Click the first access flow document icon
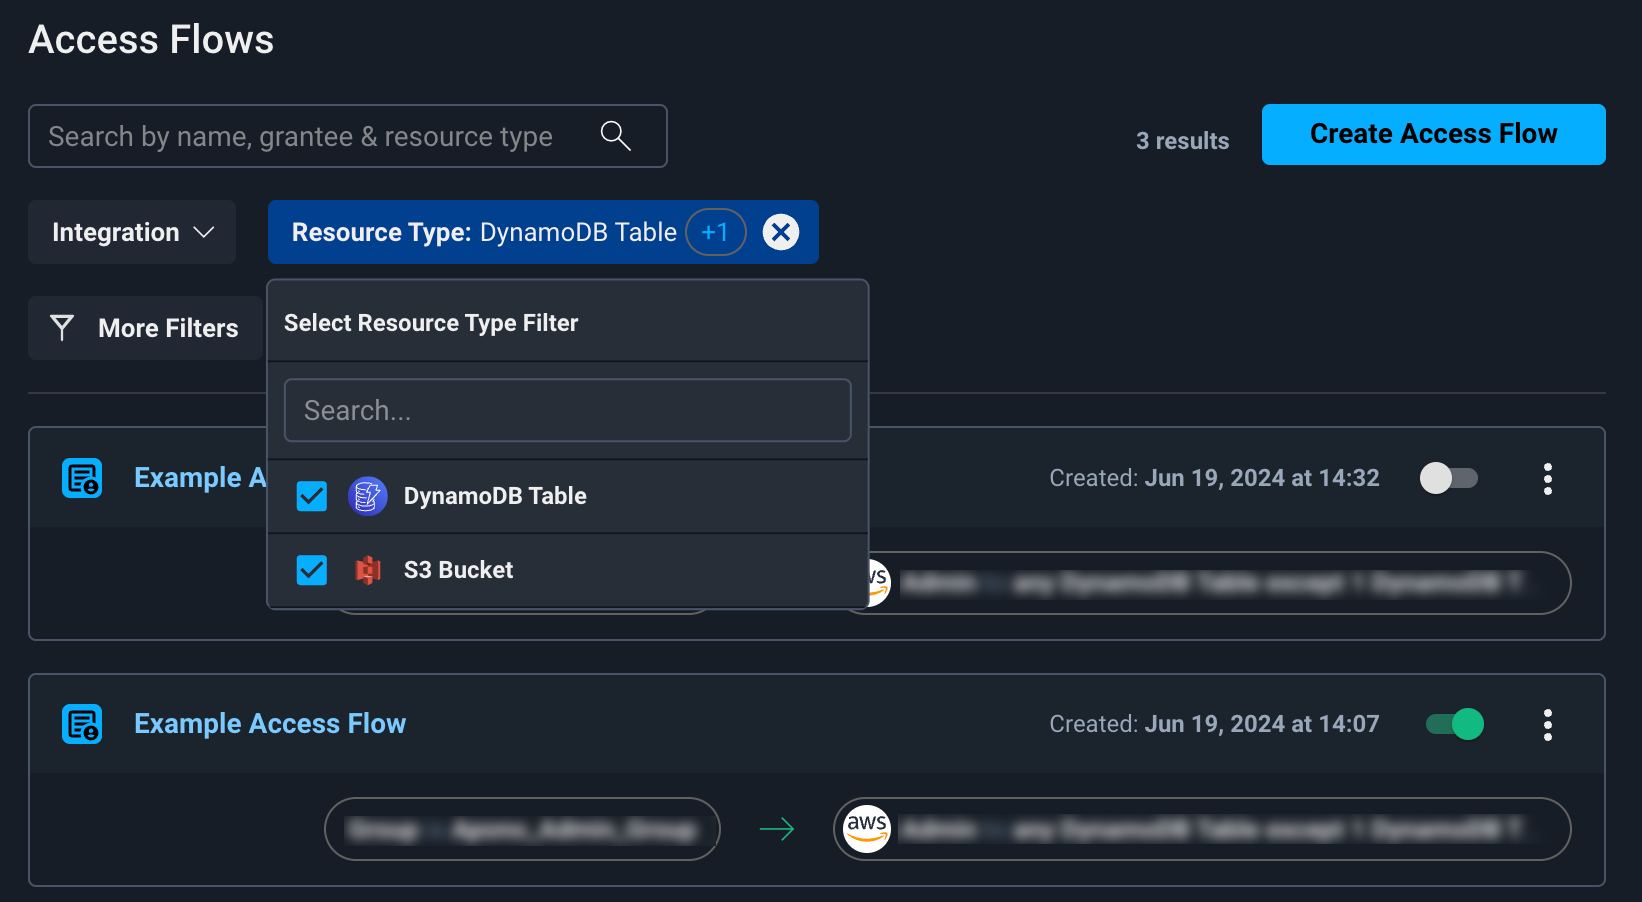 pyautogui.click(x=82, y=478)
